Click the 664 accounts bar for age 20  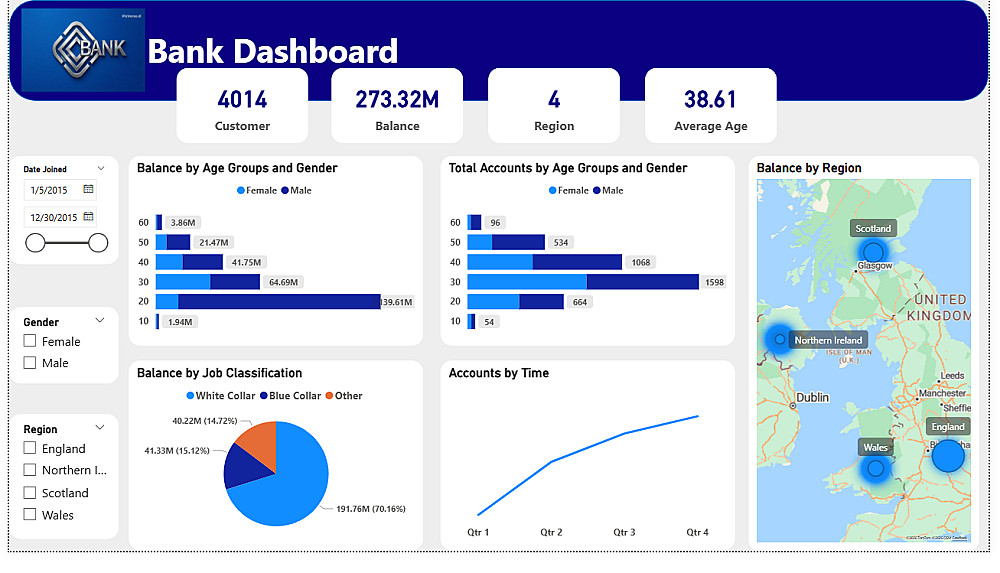point(515,302)
